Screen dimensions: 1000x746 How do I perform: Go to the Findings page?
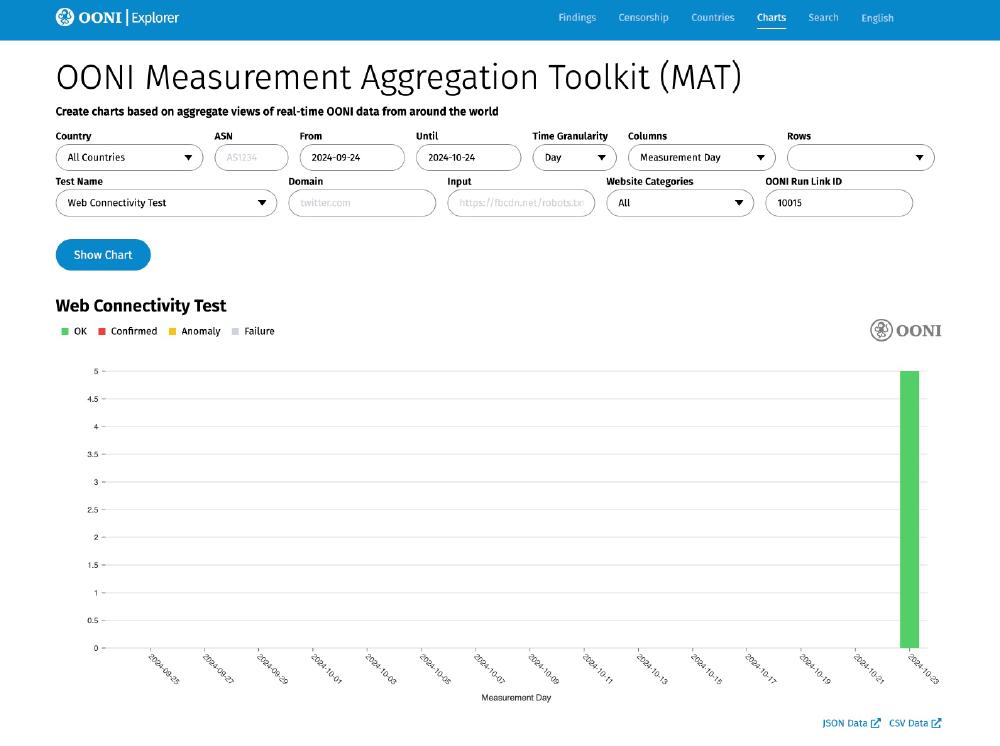[577, 17]
